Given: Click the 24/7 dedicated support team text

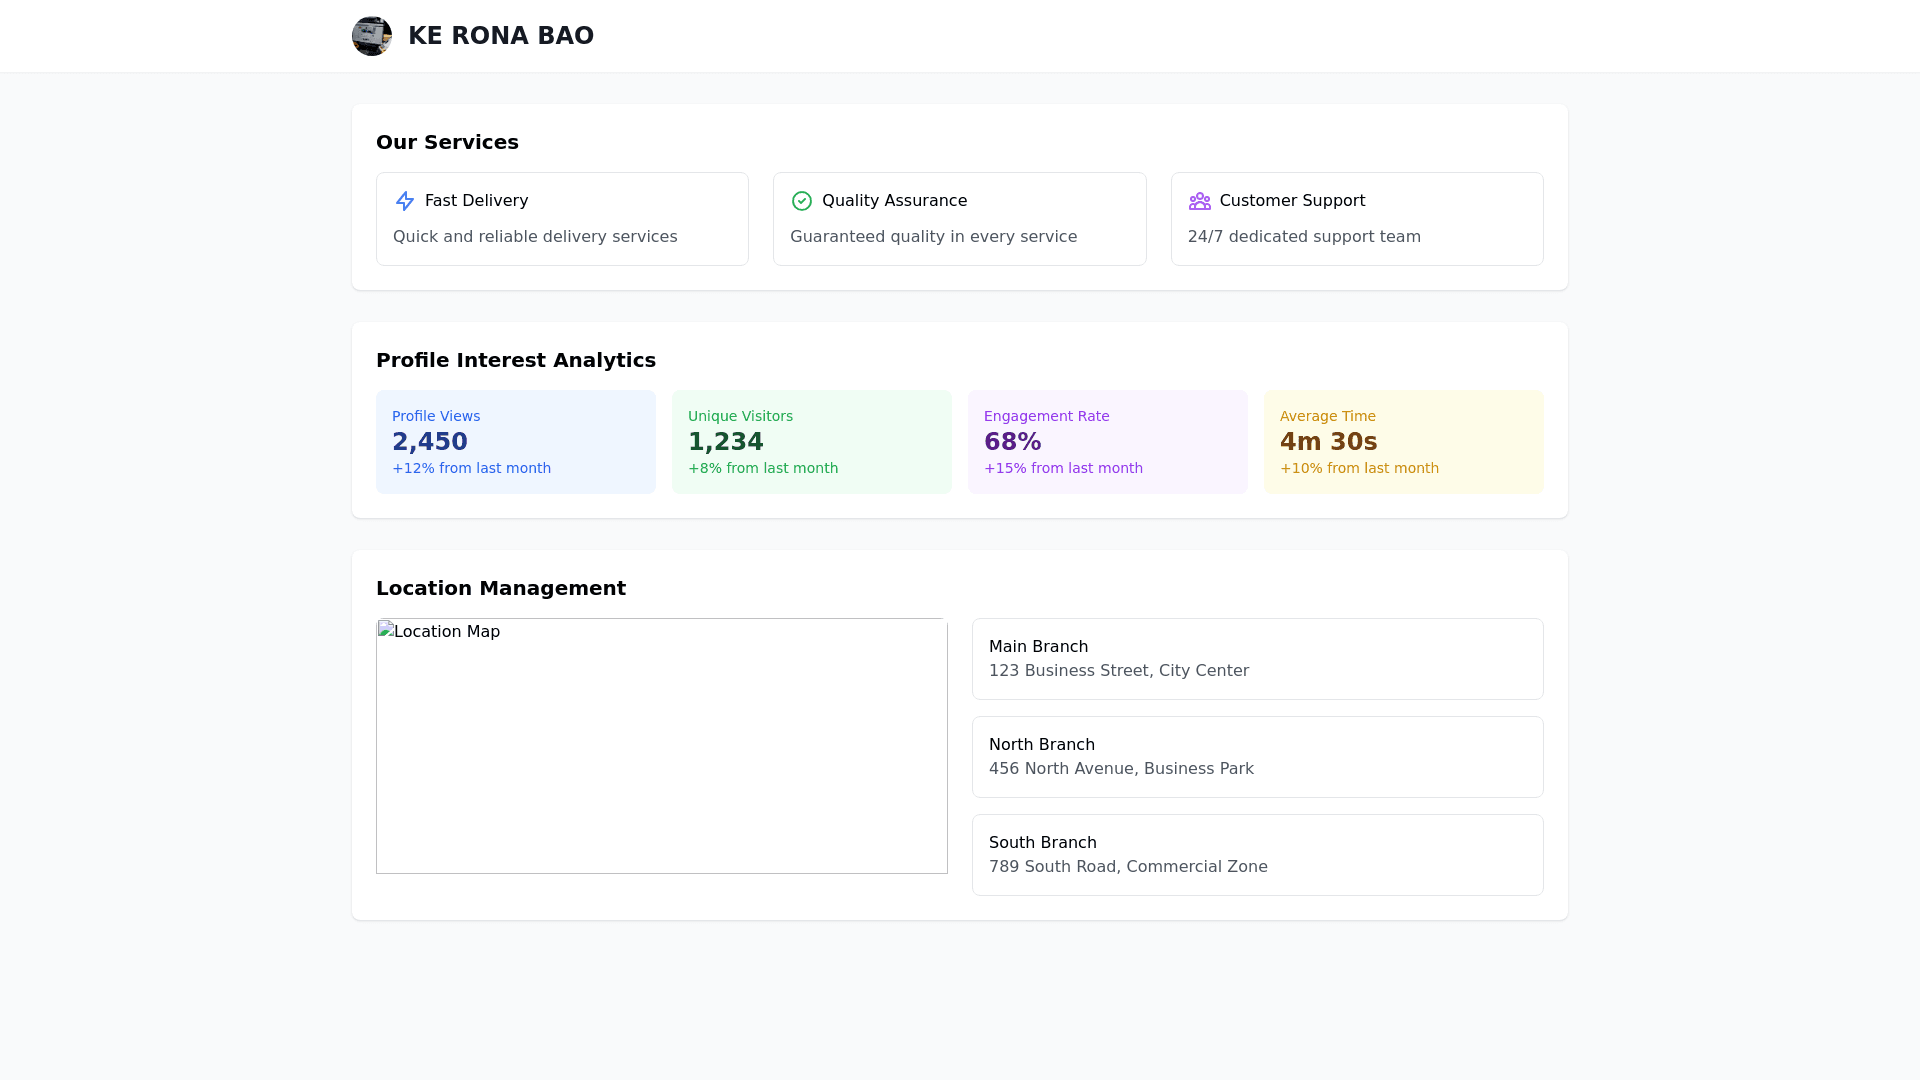Looking at the screenshot, I should click(1304, 237).
